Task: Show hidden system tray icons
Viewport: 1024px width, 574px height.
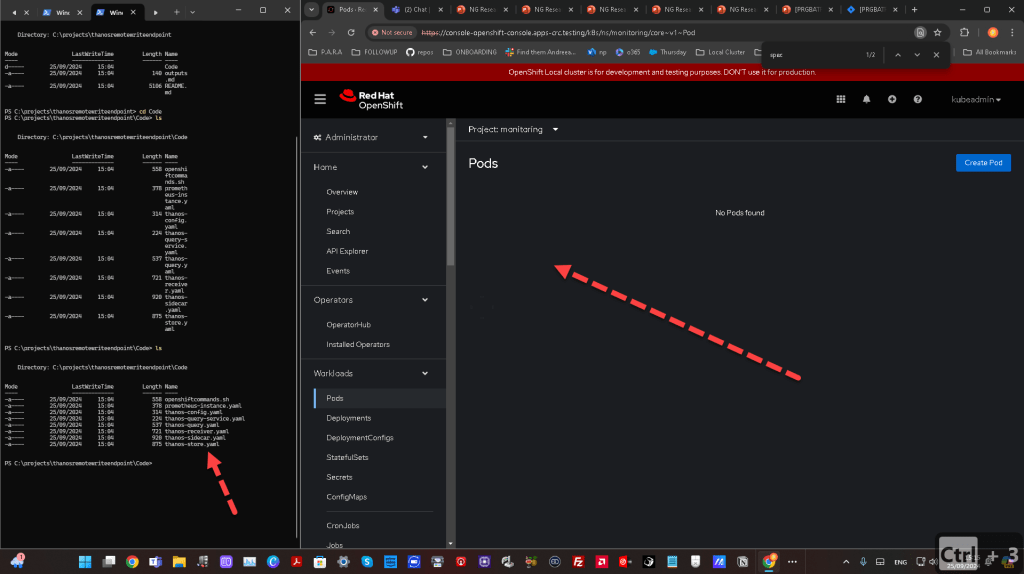Action: coord(846,562)
